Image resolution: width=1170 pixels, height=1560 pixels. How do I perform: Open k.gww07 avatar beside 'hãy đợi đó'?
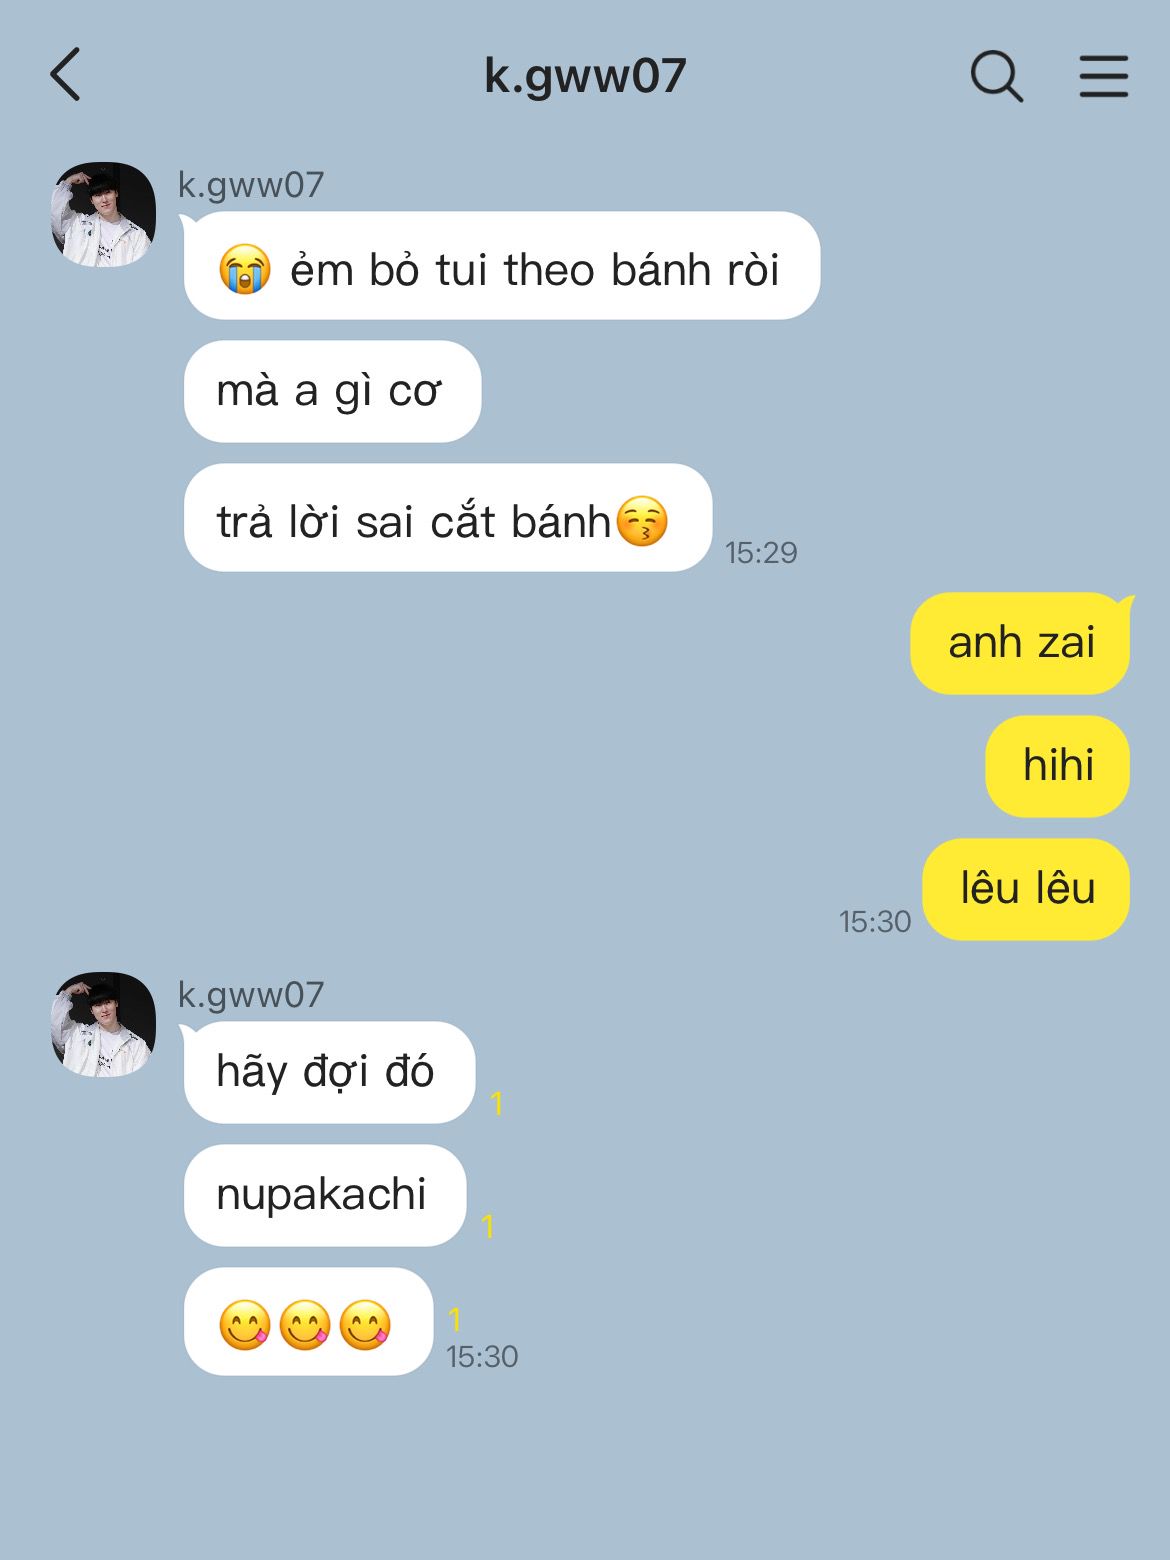click(x=103, y=1024)
